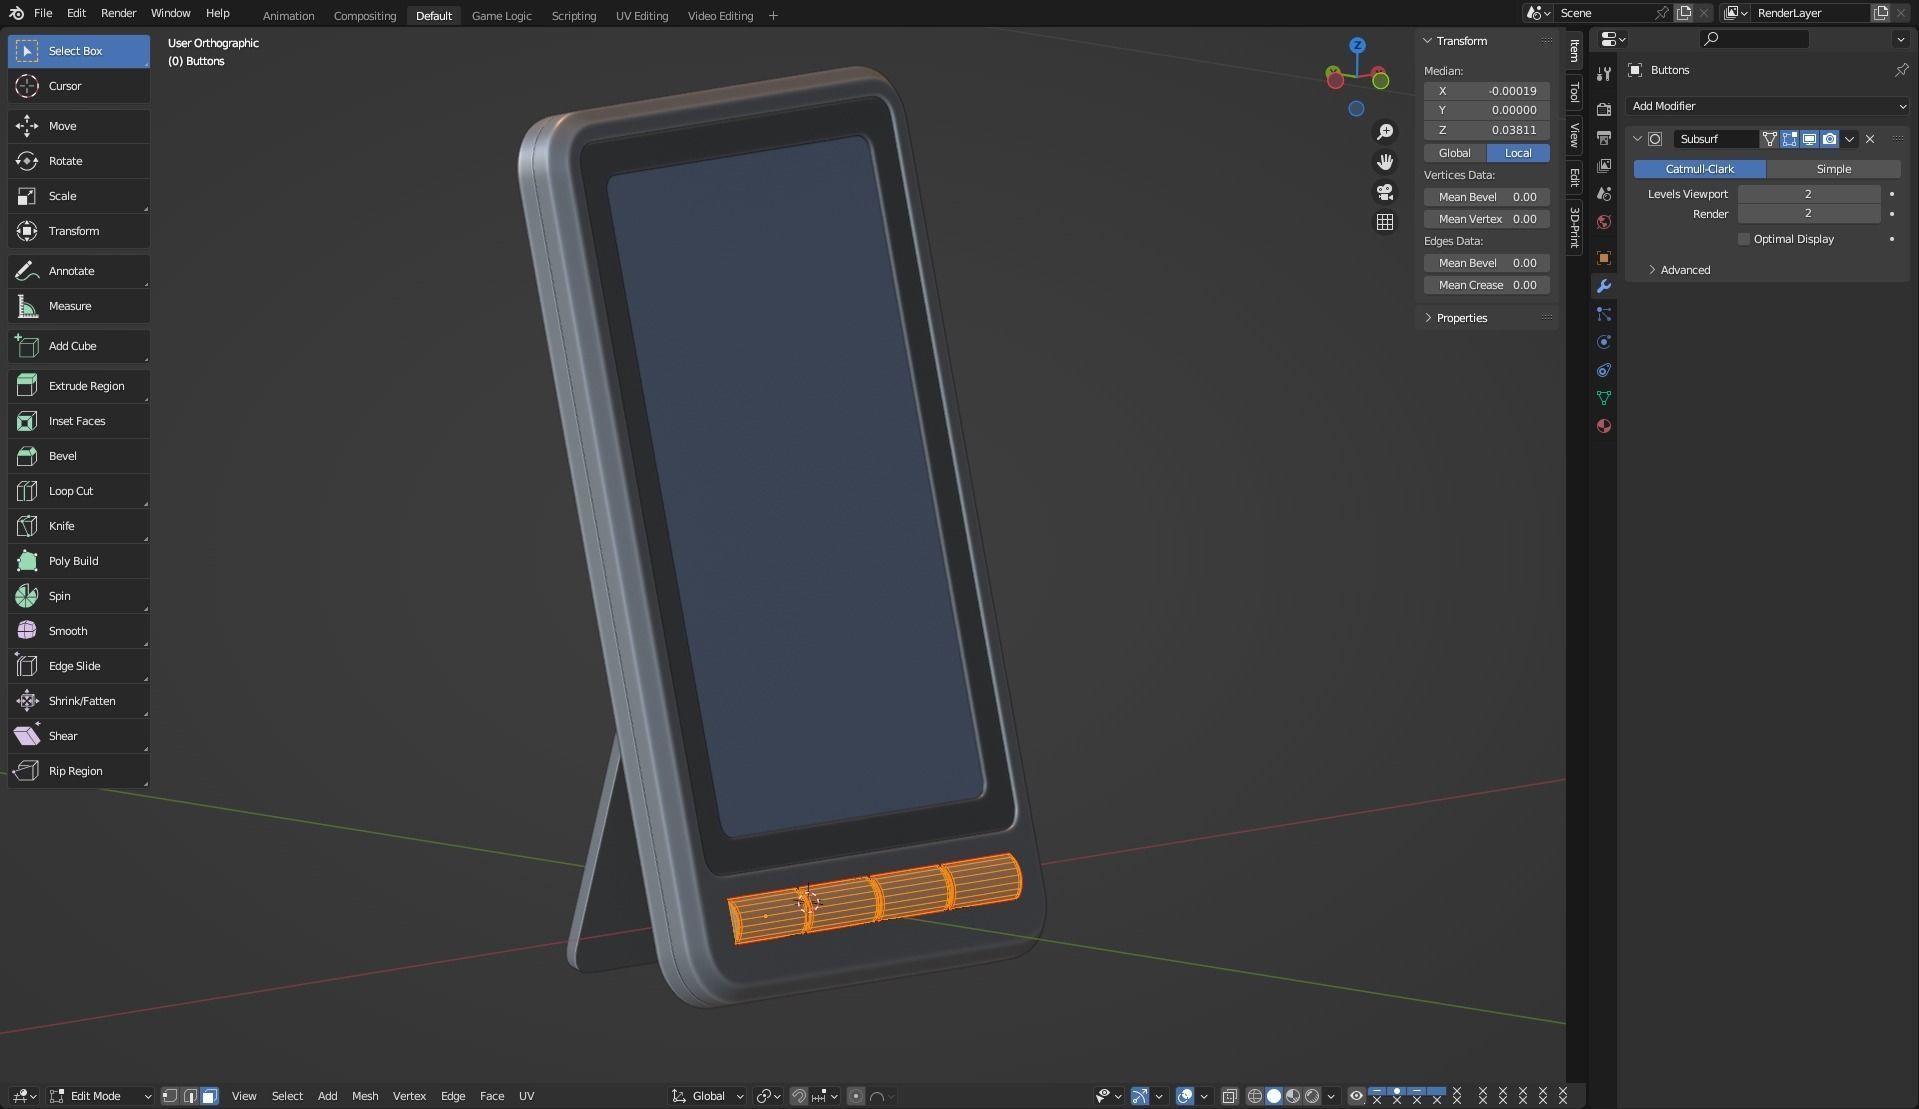Click the viewport zoom magnifier icon
1919x1109 pixels.
1385,132
